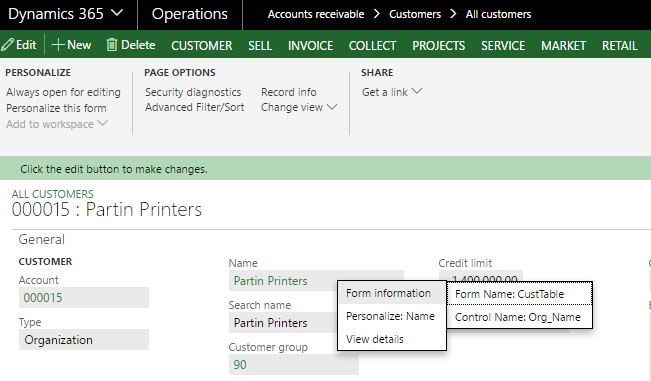Click the ALL CUSTOMERS link above title
The width and height of the screenshot is (651, 381).
pyautogui.click(x=53, y=194)
